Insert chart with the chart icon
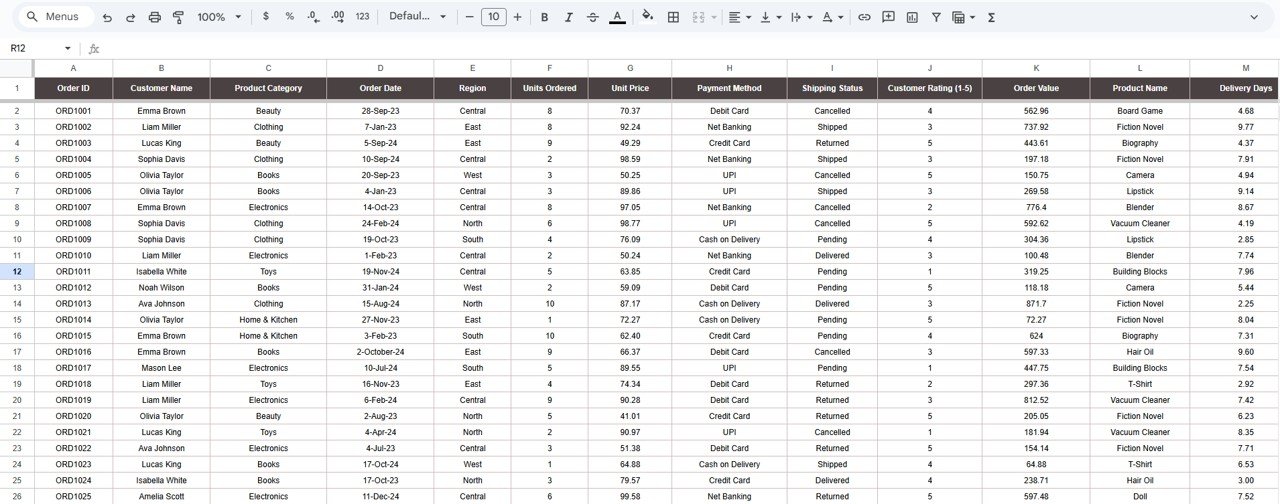Image resolution: width=1280 pixels, height=504 pixels. [912, 17]
